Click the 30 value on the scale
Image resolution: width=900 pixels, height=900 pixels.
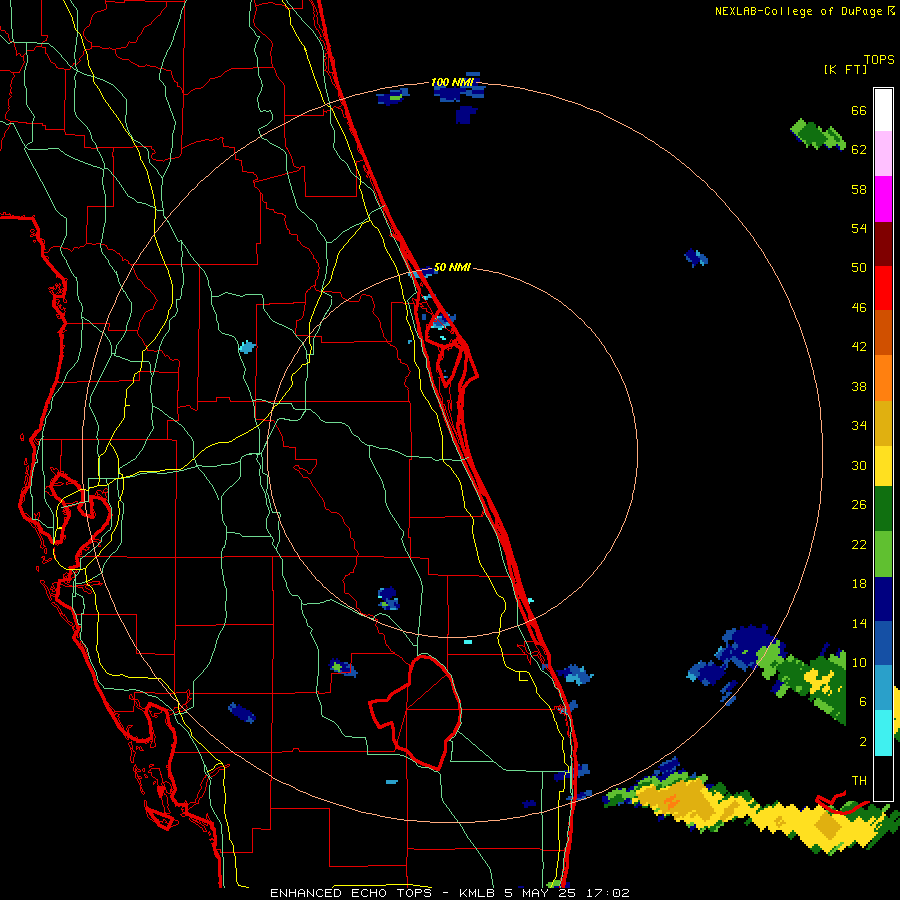coord(859,465)
